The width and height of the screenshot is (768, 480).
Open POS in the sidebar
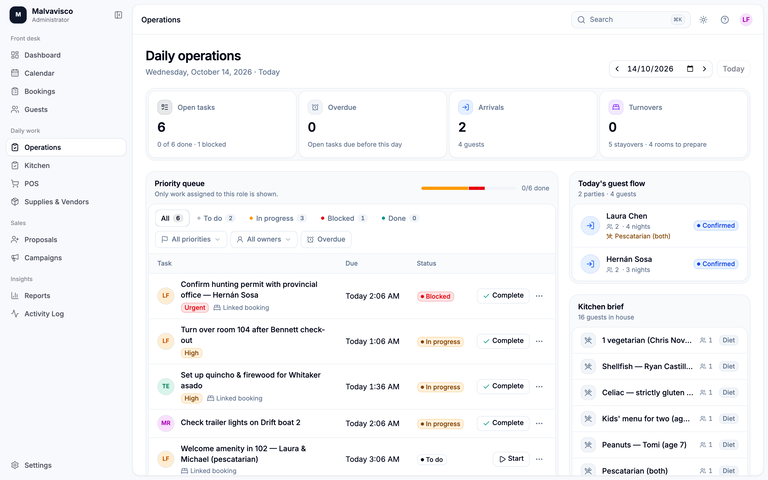click(66, 184)
